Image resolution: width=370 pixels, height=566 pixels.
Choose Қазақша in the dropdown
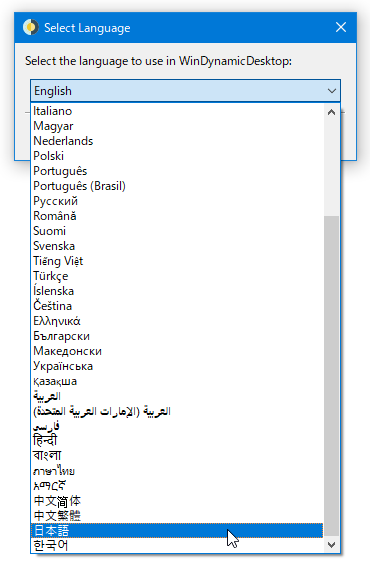pos(177,381)
